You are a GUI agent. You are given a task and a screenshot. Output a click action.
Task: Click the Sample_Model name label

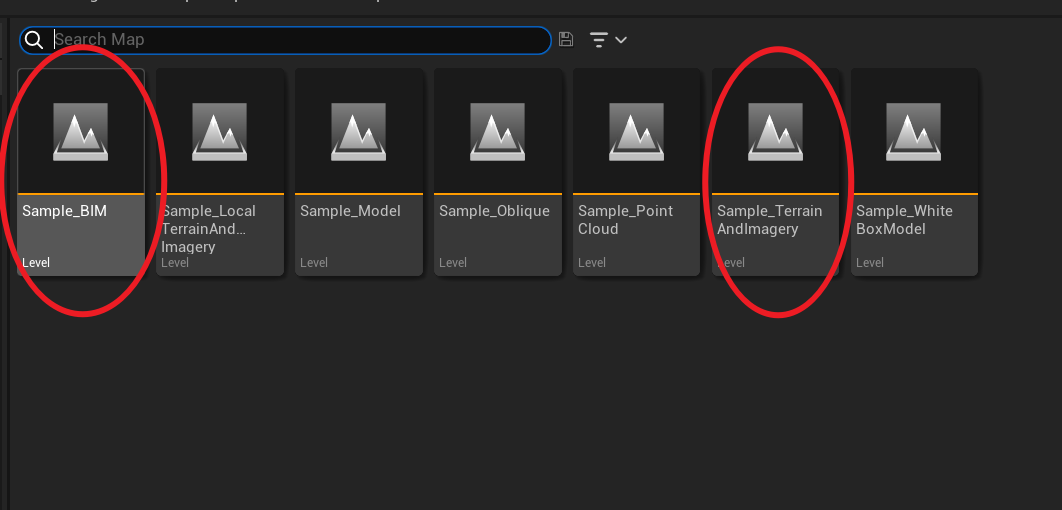point(350,211)
